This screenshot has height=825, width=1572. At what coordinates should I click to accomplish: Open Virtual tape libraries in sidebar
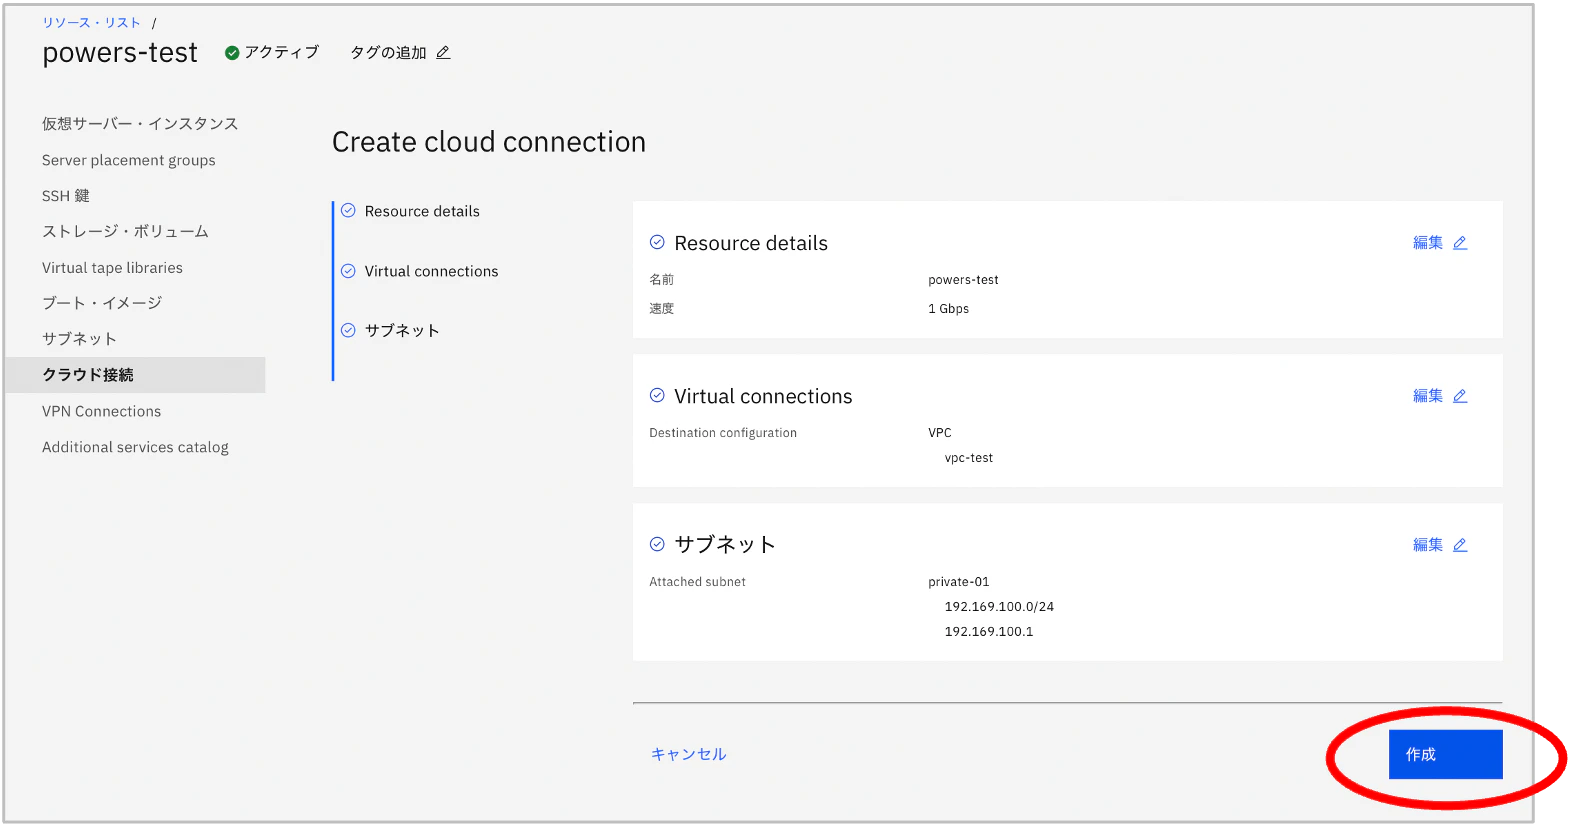tap(112, 268)
